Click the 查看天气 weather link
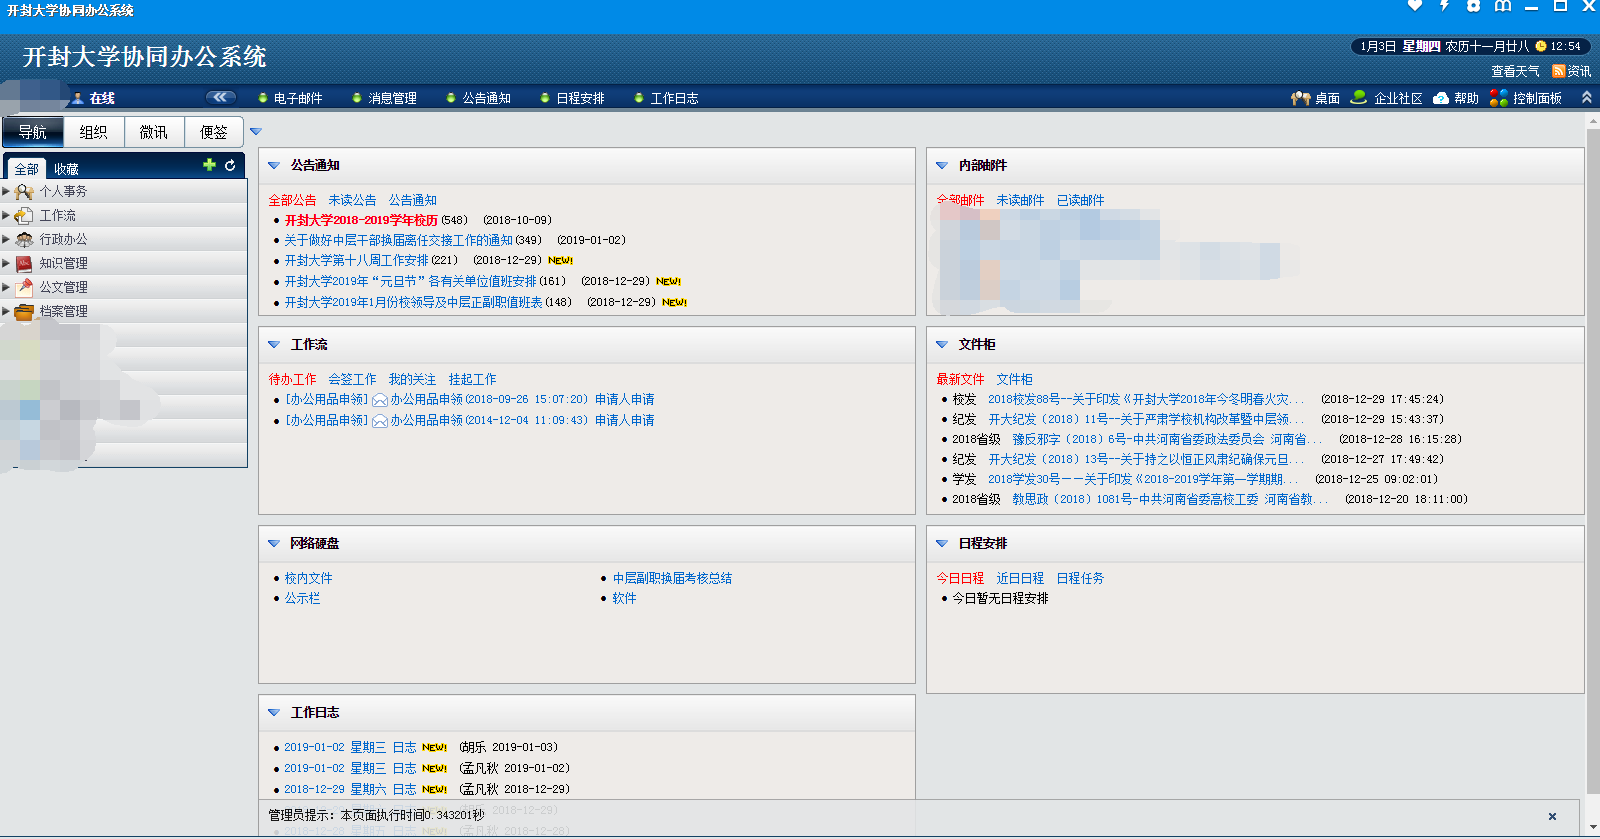 pos(1515,71)
